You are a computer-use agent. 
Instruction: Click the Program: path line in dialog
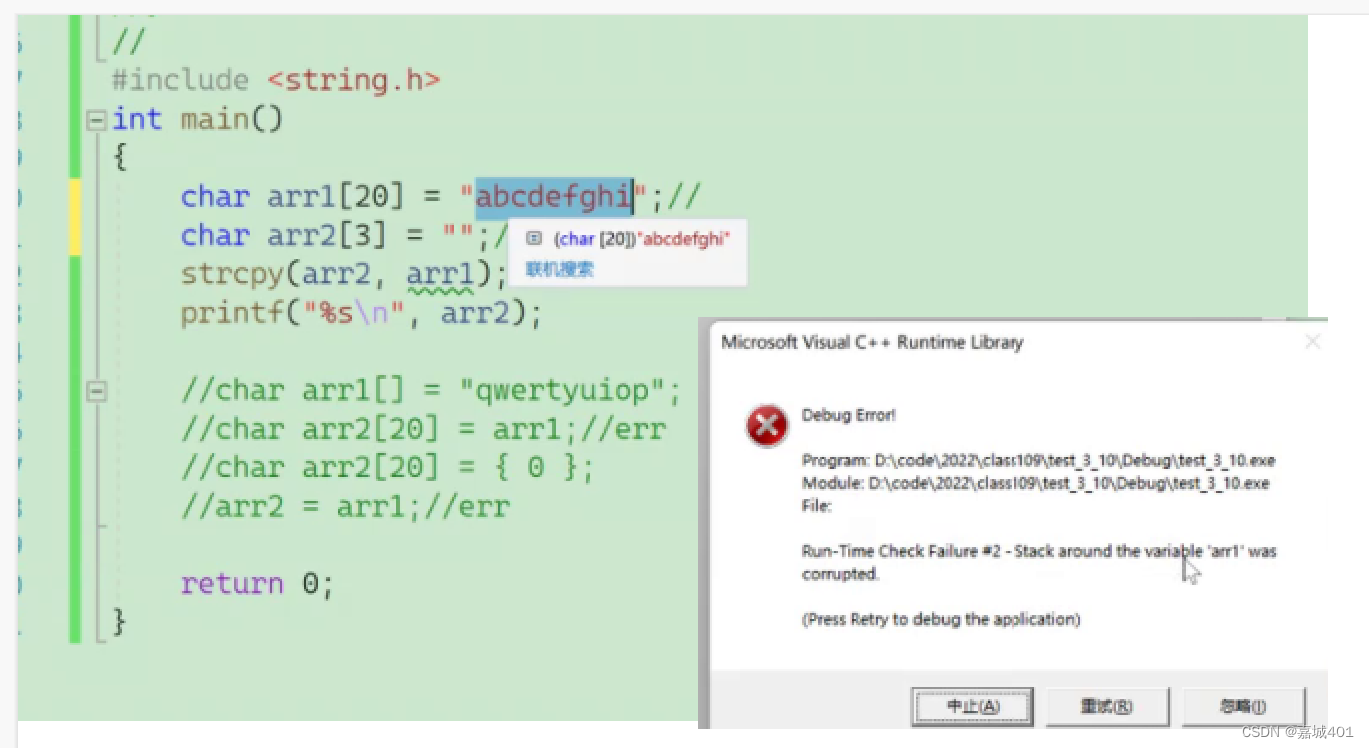1039,461
